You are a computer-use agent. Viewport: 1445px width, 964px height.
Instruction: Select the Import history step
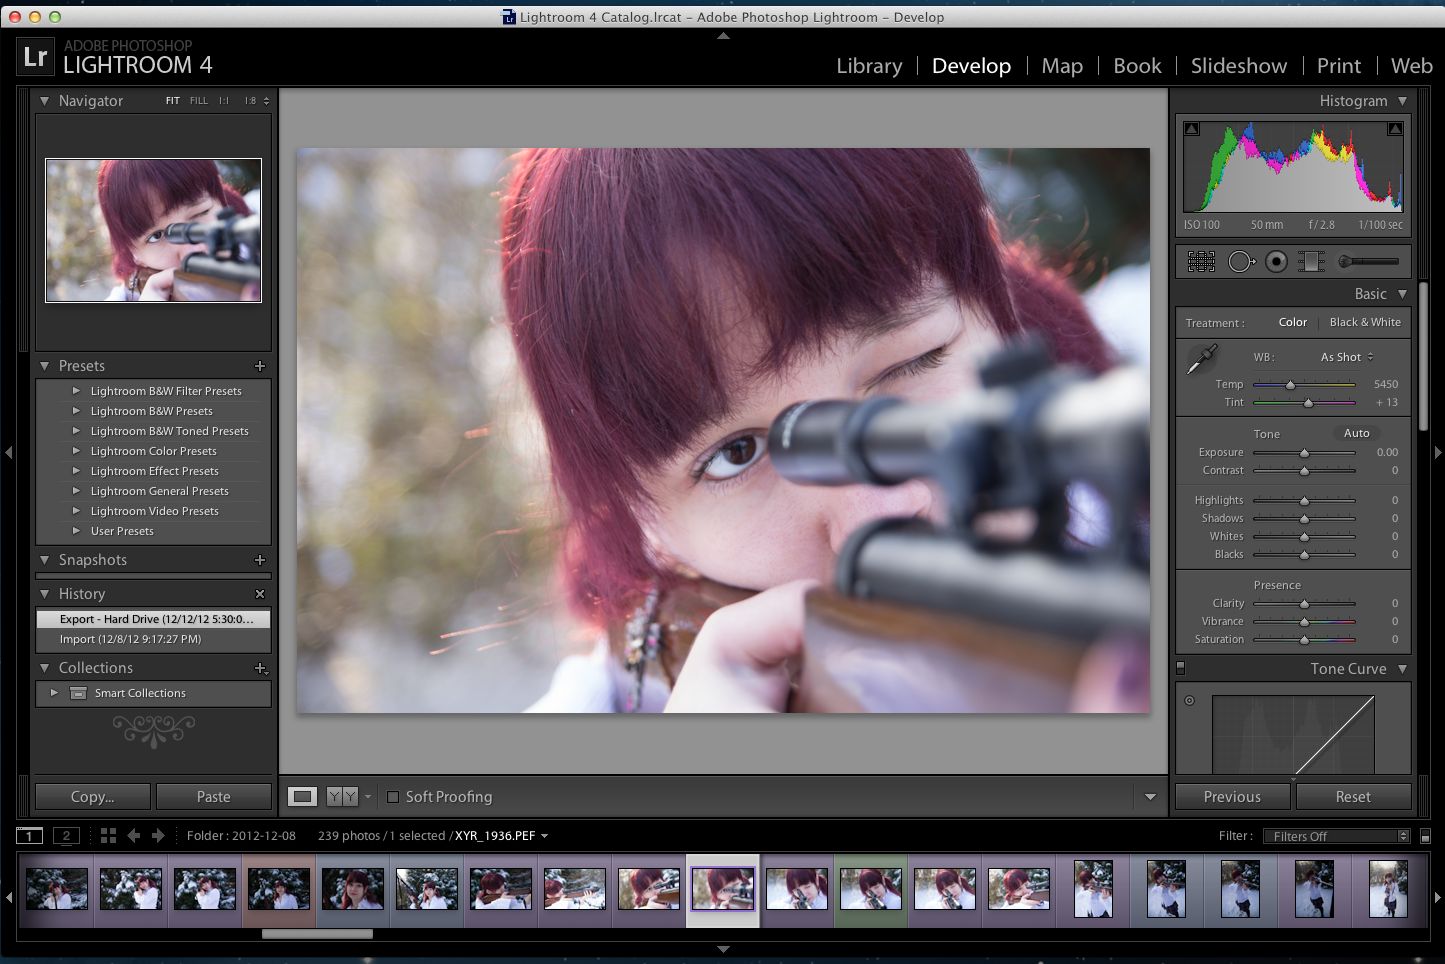pos(153,639)
